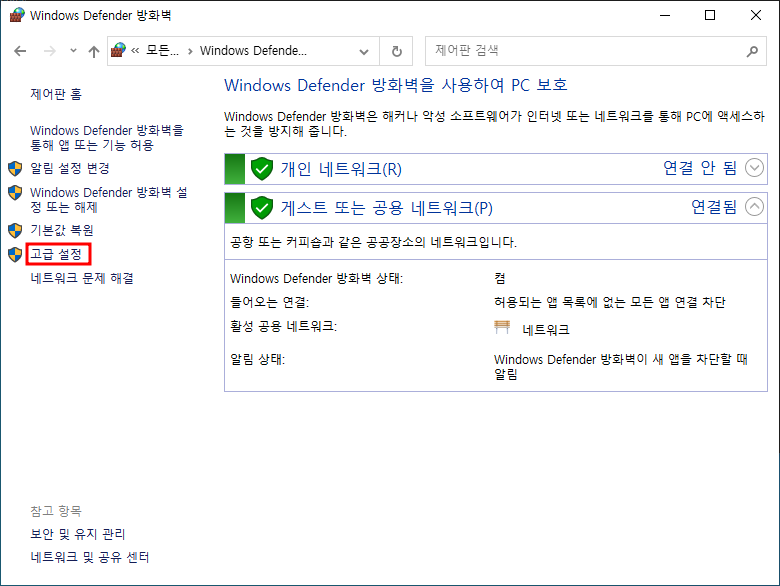This screenshot has width=780, height=586.
Task: Click green shield icon for 개인 네트워크
Action: [262, 169]
